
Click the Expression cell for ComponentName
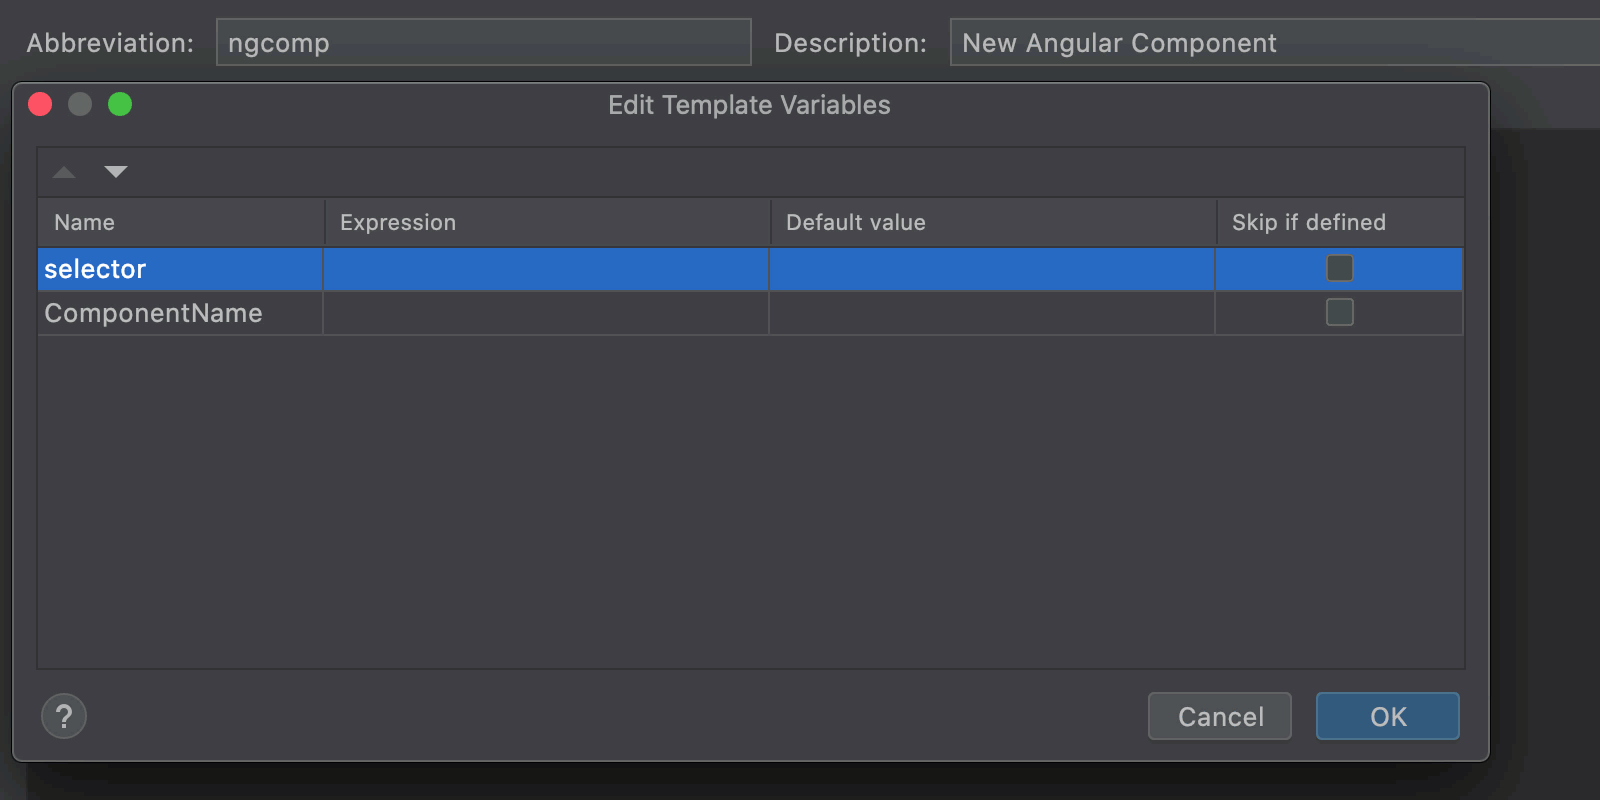point(545,313)
